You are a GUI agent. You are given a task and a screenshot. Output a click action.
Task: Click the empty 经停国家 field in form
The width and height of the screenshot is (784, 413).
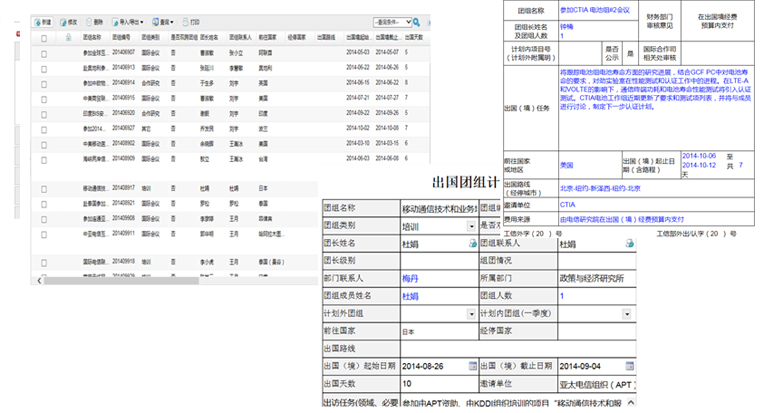coord(597,331)
